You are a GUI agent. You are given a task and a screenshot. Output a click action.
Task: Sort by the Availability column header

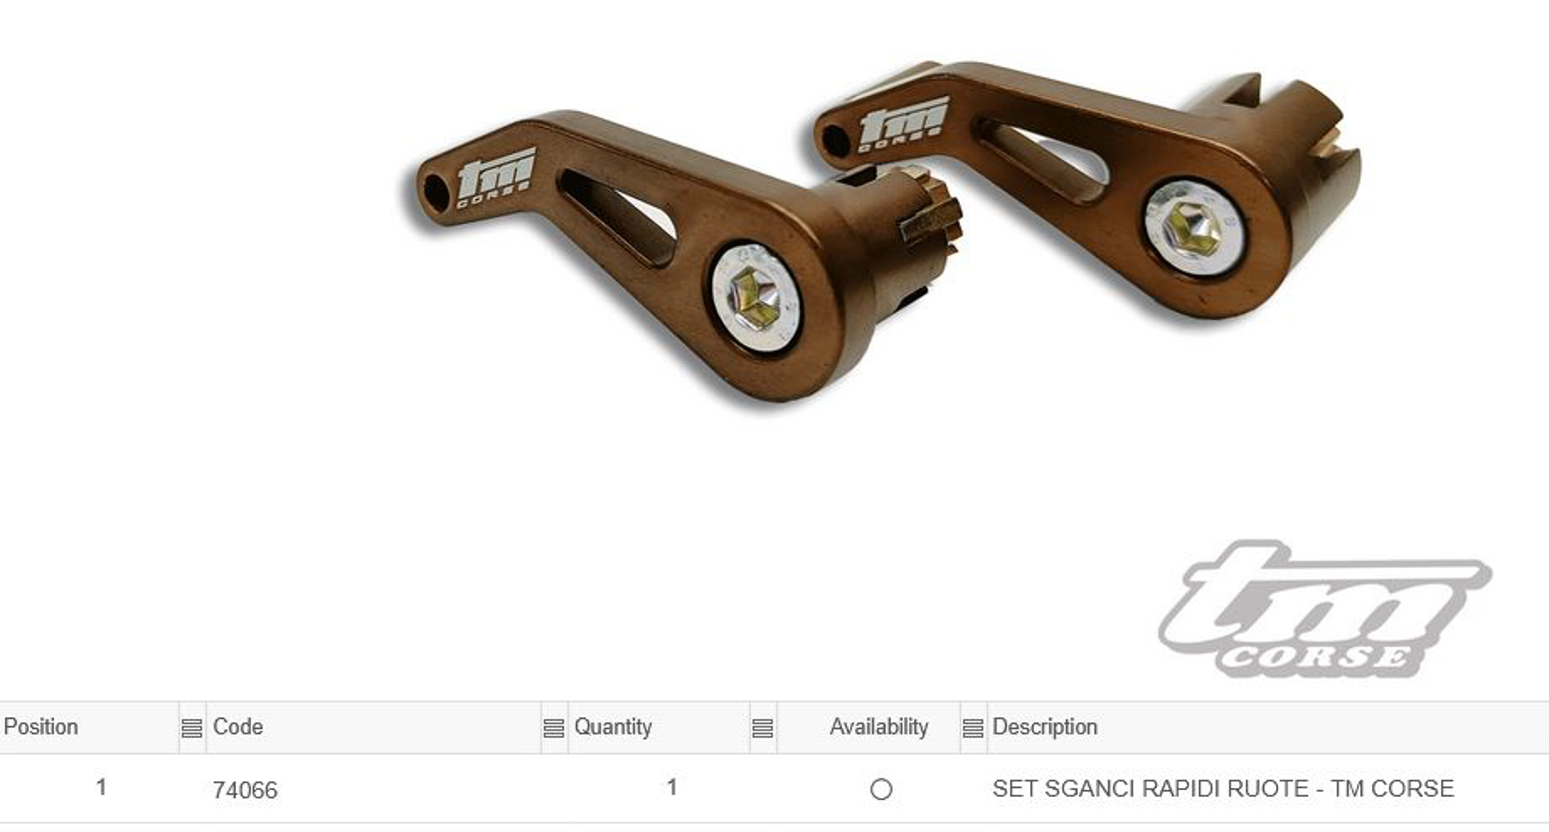878,727
